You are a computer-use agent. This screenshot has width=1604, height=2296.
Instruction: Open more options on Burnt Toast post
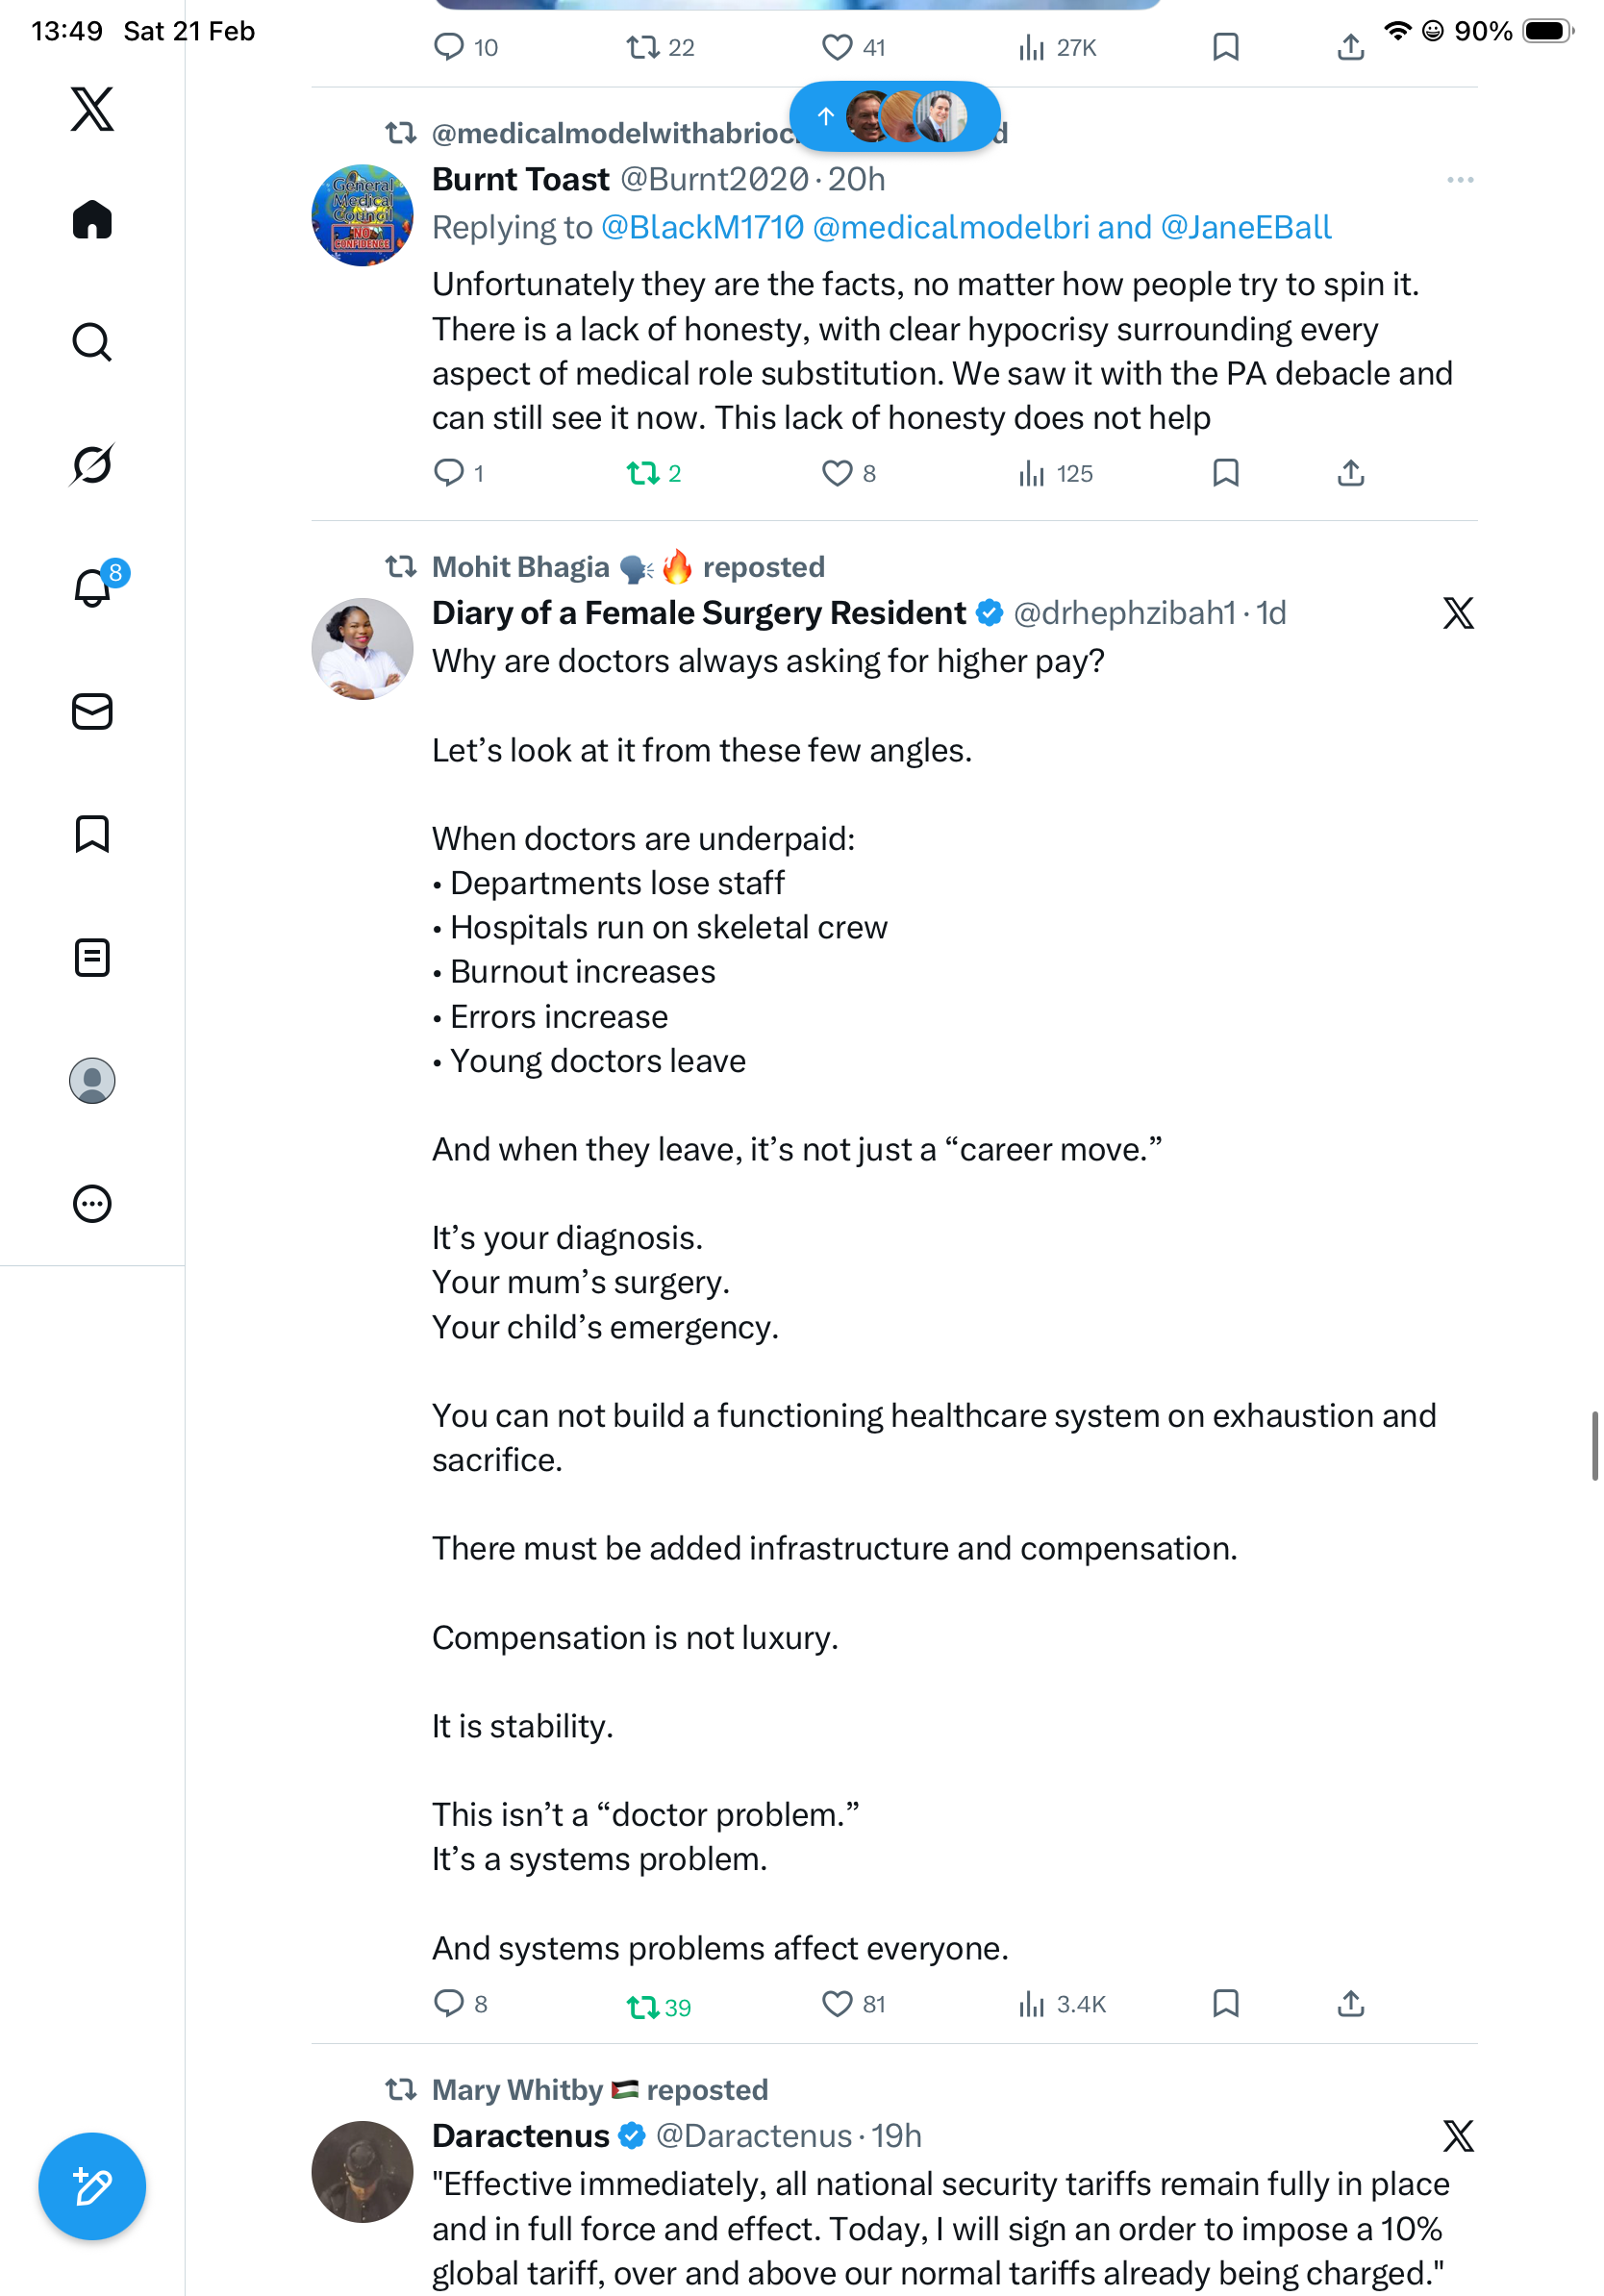pyautogui.click(x=1459, y=180)
